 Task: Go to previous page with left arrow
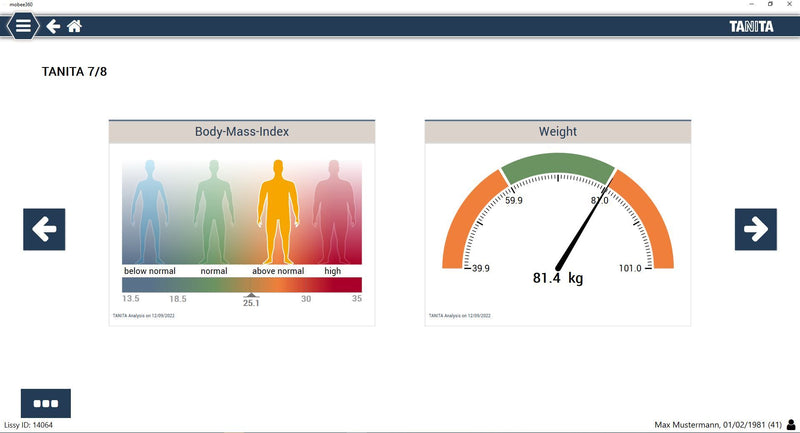tap(44, 229)
